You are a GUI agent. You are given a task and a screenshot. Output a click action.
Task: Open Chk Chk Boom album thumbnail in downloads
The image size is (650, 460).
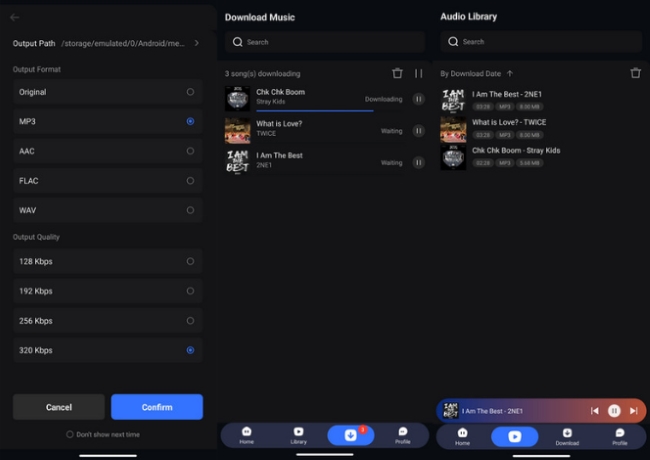pyautogui.click(x=238, y=99)
